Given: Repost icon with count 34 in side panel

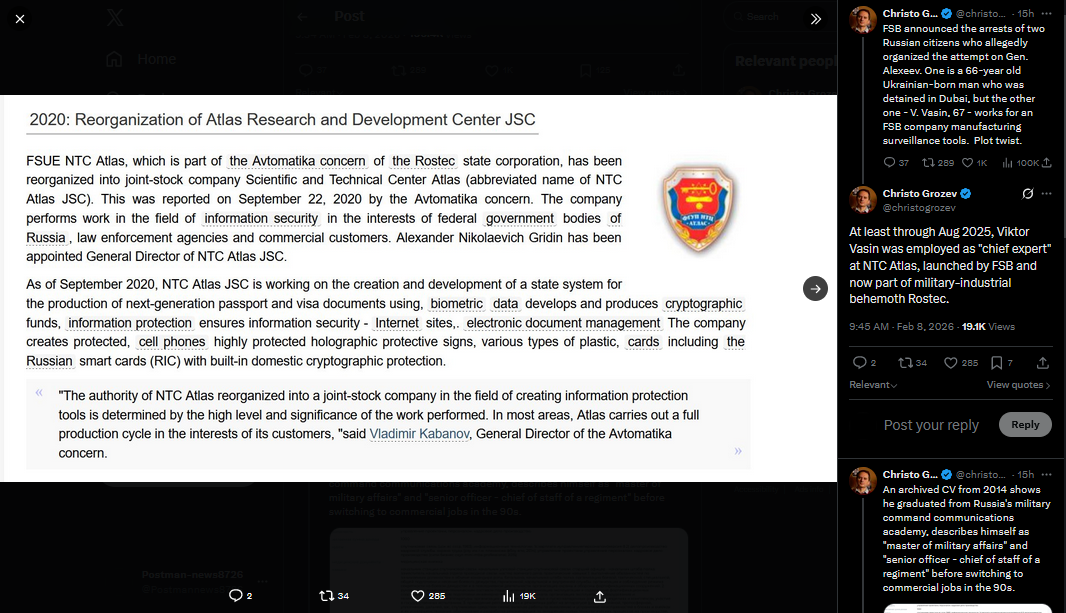Looking at the screenshot, I should tap(912, 363).
